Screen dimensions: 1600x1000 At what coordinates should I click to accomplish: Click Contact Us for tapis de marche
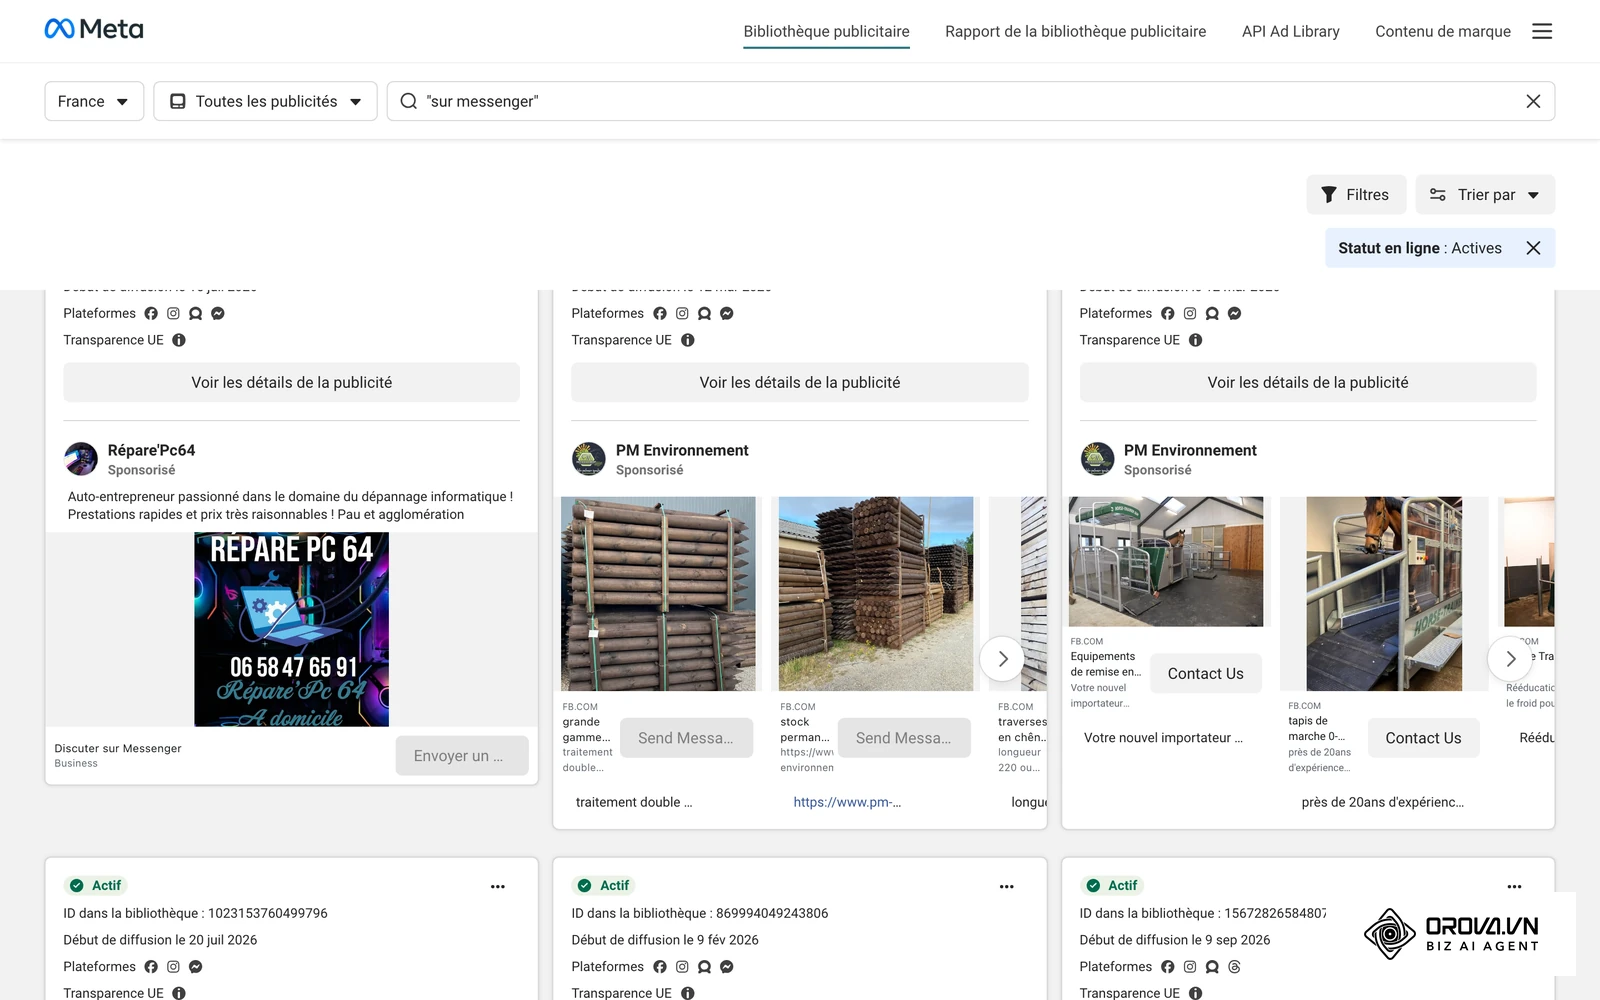click(x=1423, y=738)
